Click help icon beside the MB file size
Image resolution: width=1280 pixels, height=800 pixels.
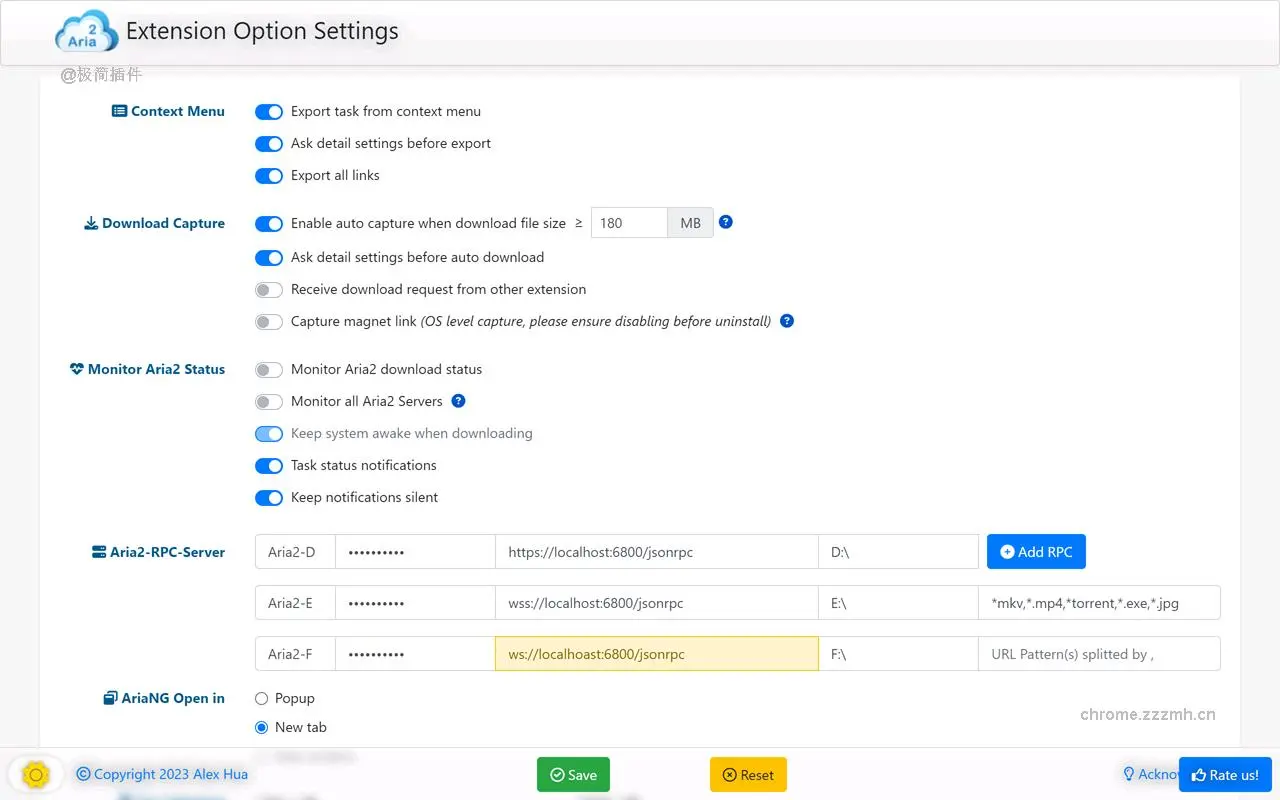pos(726,222)
